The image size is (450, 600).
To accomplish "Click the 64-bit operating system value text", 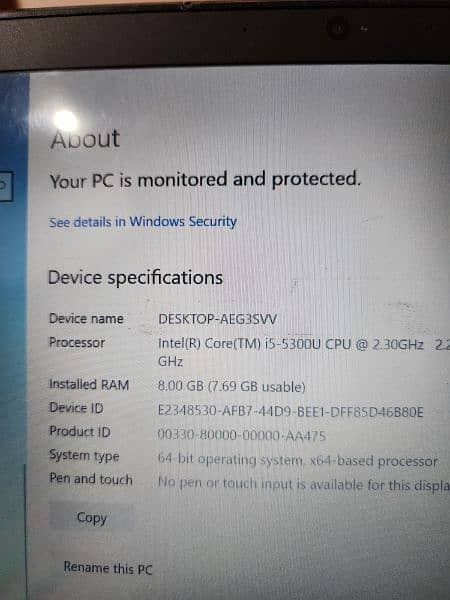I will click(x=297, y=461).
